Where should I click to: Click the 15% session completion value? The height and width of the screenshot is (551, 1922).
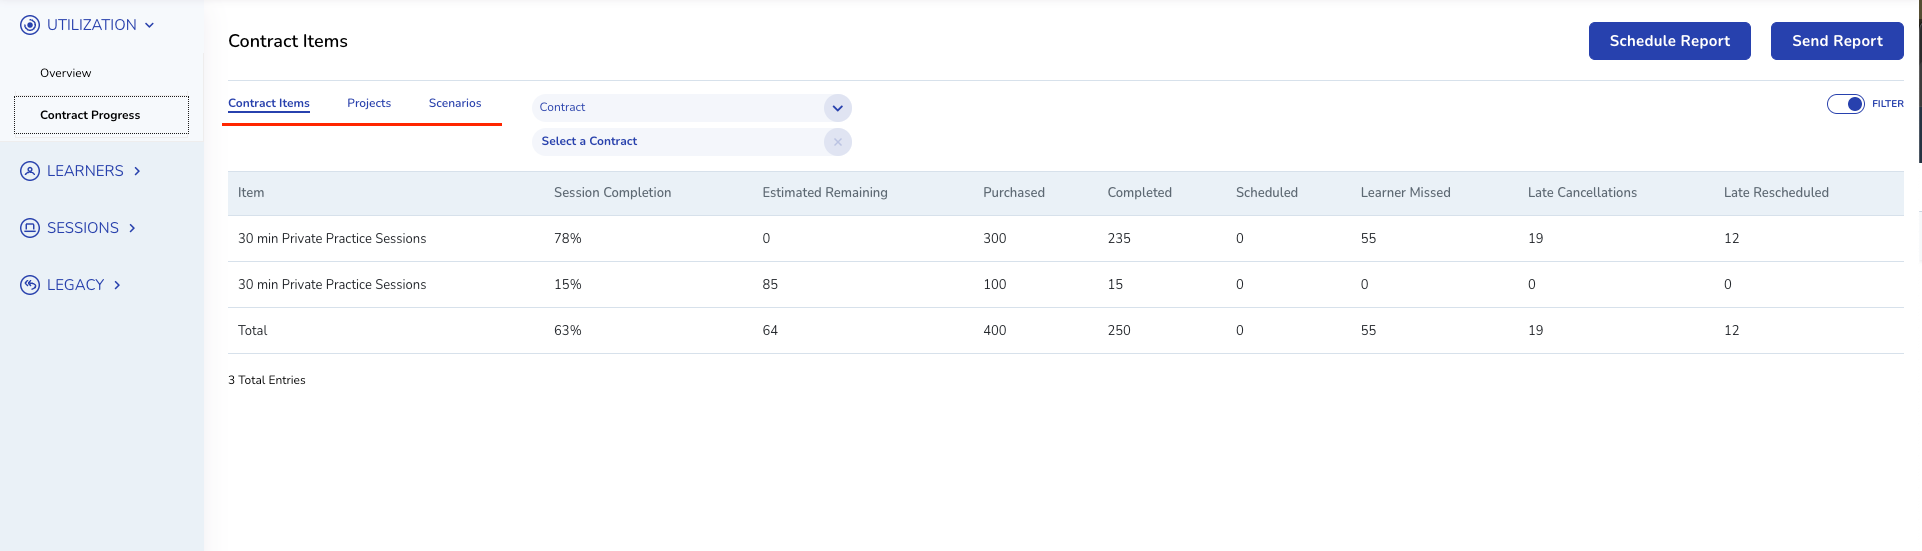pos(568,285)
